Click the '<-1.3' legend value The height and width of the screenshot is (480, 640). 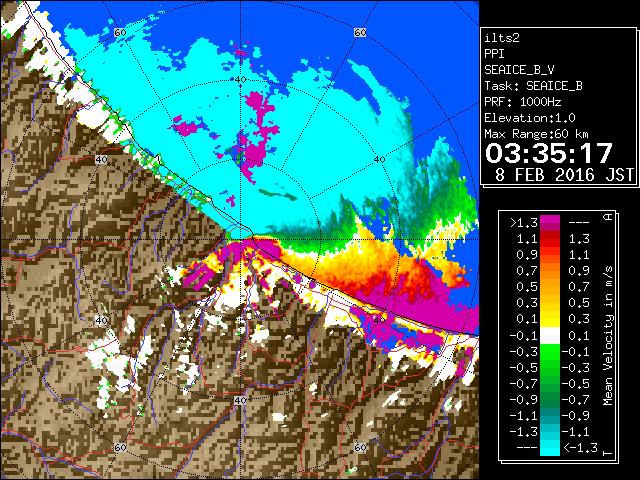pyautogui.click(x=580, y=448)
